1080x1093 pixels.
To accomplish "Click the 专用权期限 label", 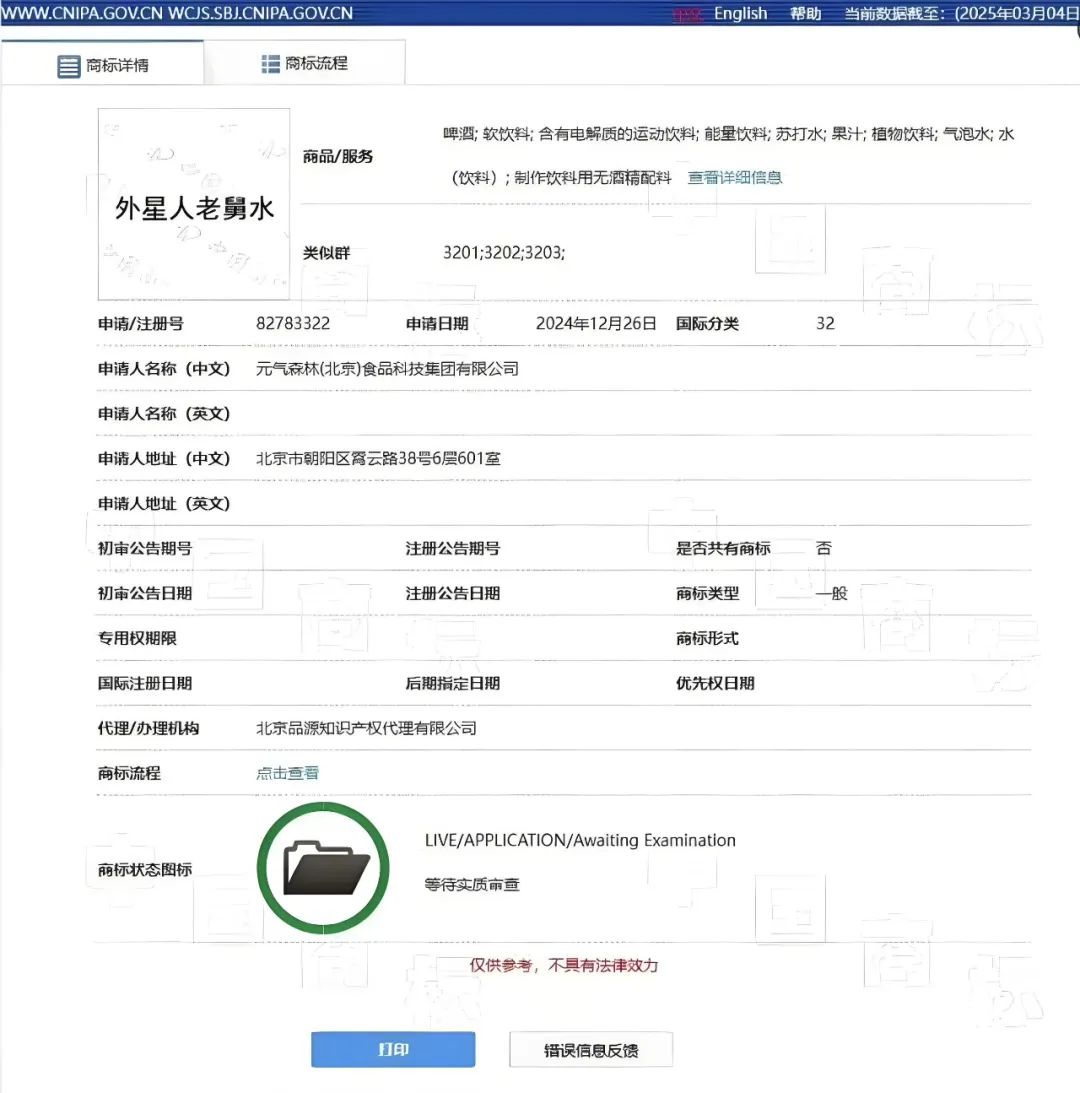I will coord(137,639).
